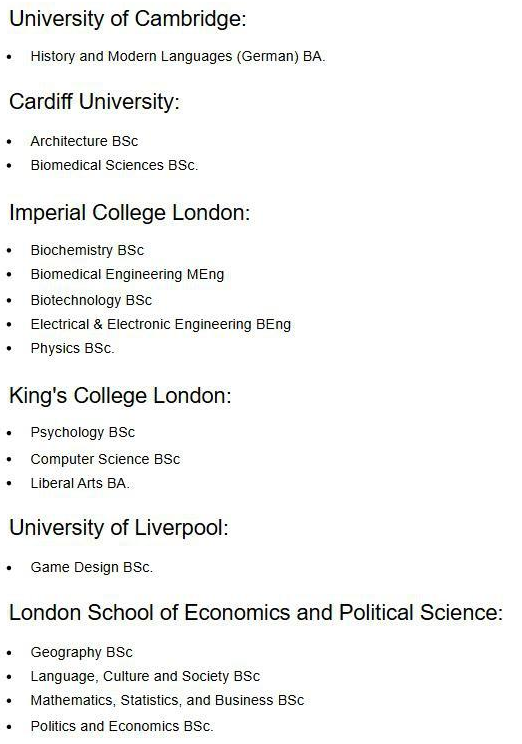Select Psychology BSc list item

[83, 432]
